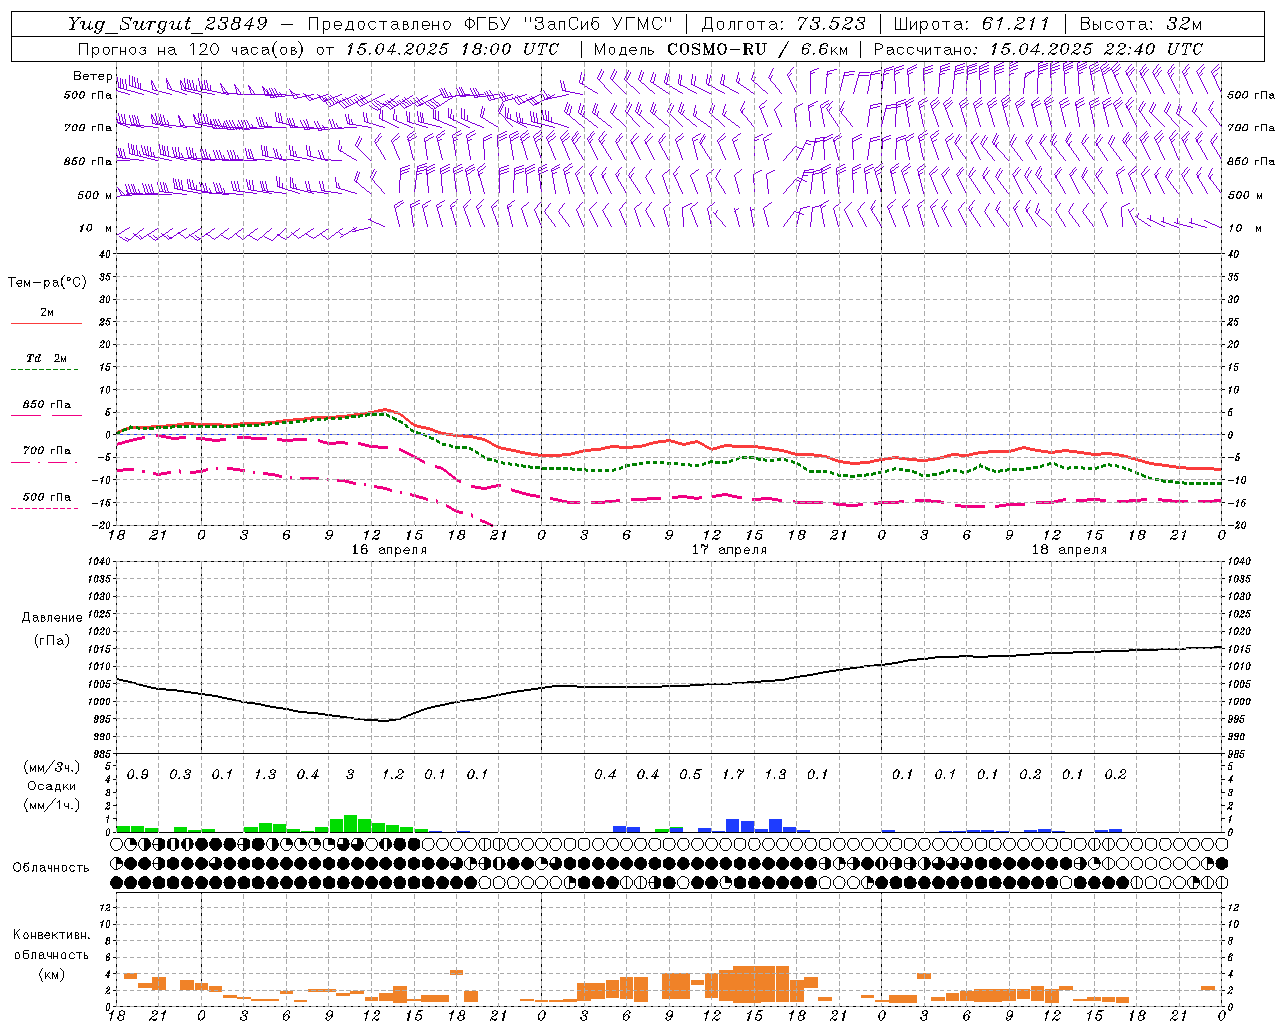Click the station title Yug_Surgut_23849
Screen dimensions: 1280x1024
[x=168, y=24]
